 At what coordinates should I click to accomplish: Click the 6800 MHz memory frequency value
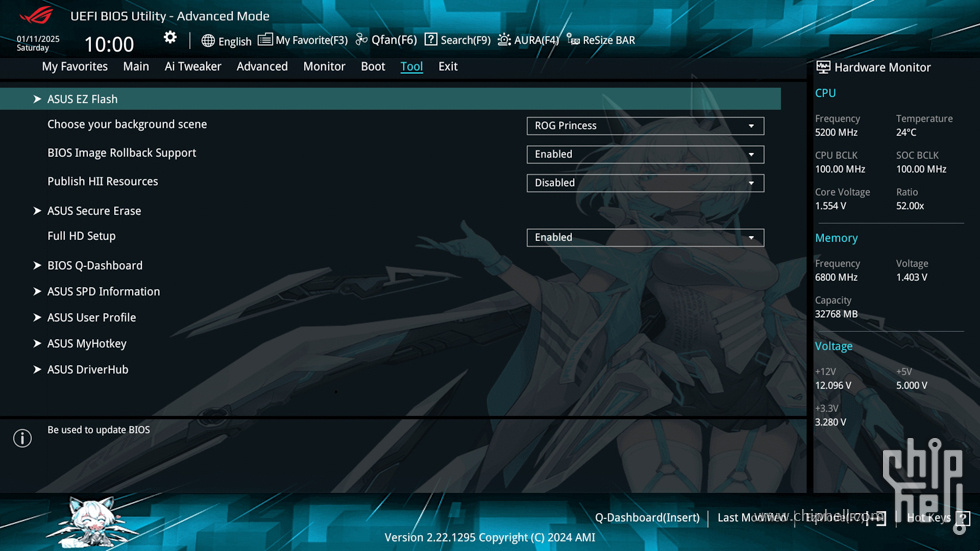tap(836, 277)
